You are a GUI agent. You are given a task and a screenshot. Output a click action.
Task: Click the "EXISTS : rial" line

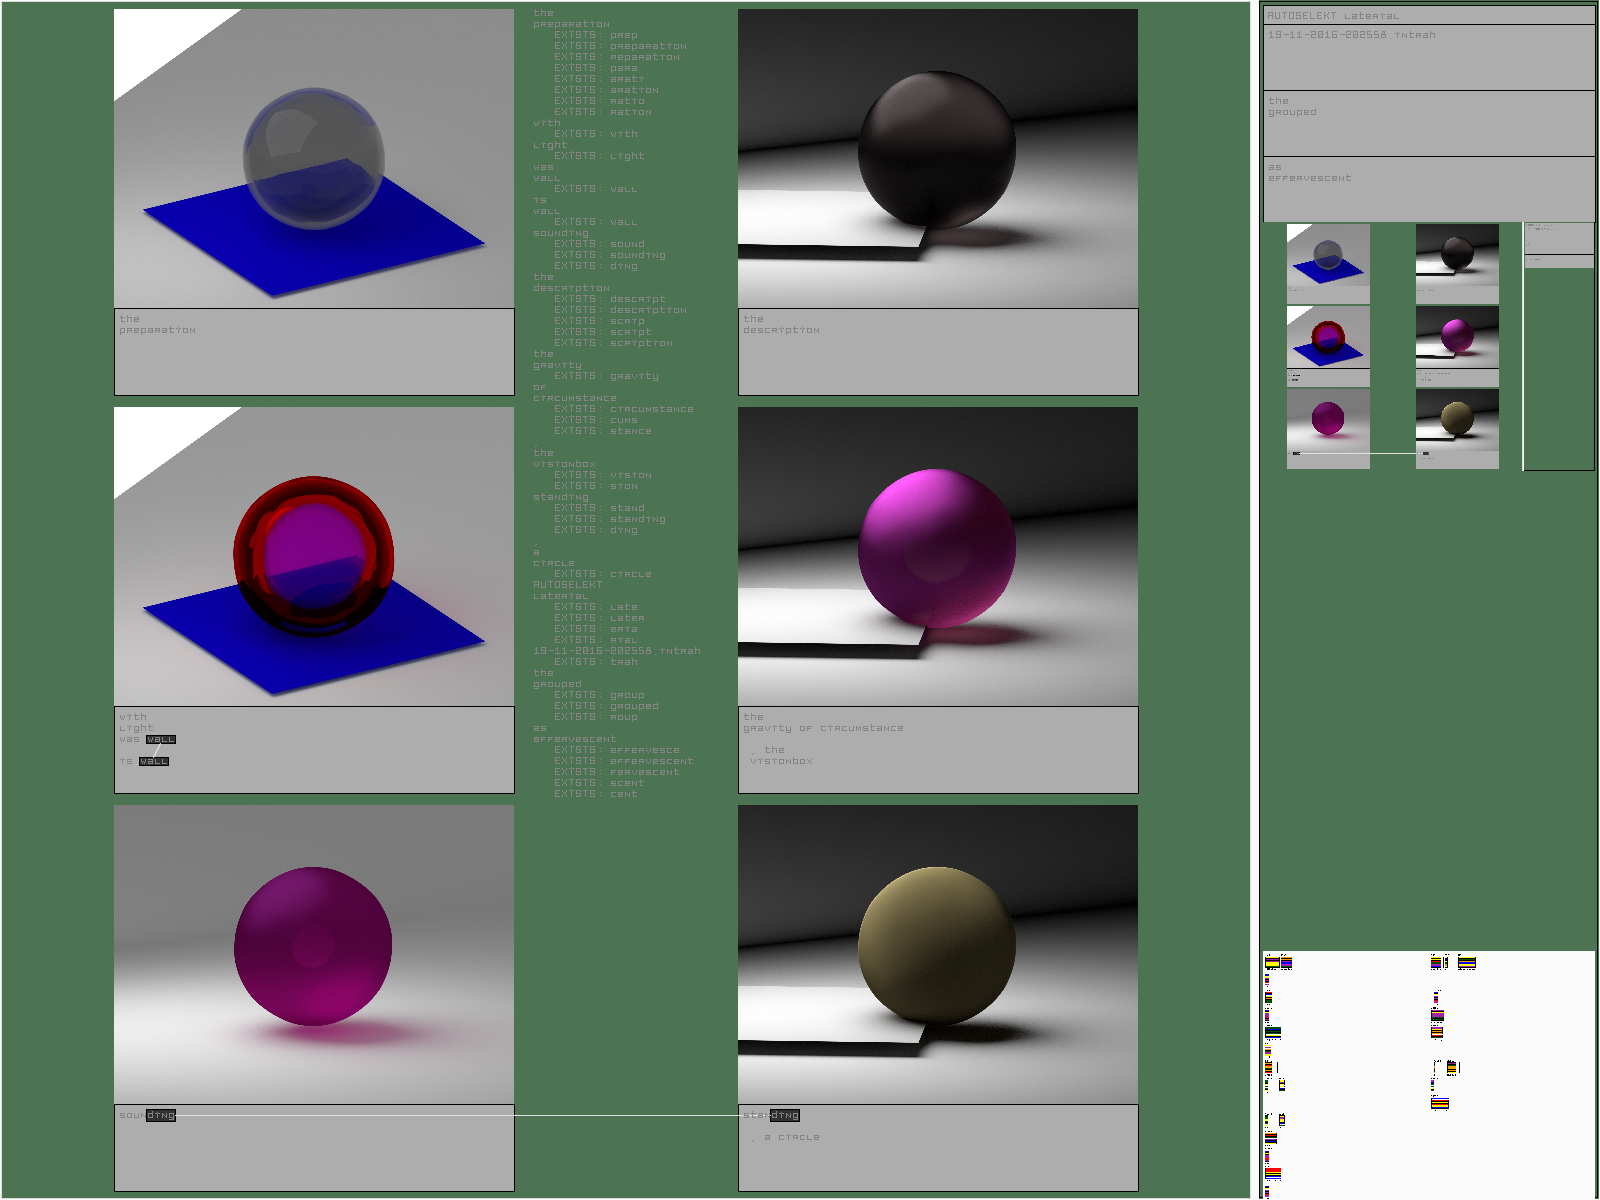[x=596, y=640]
